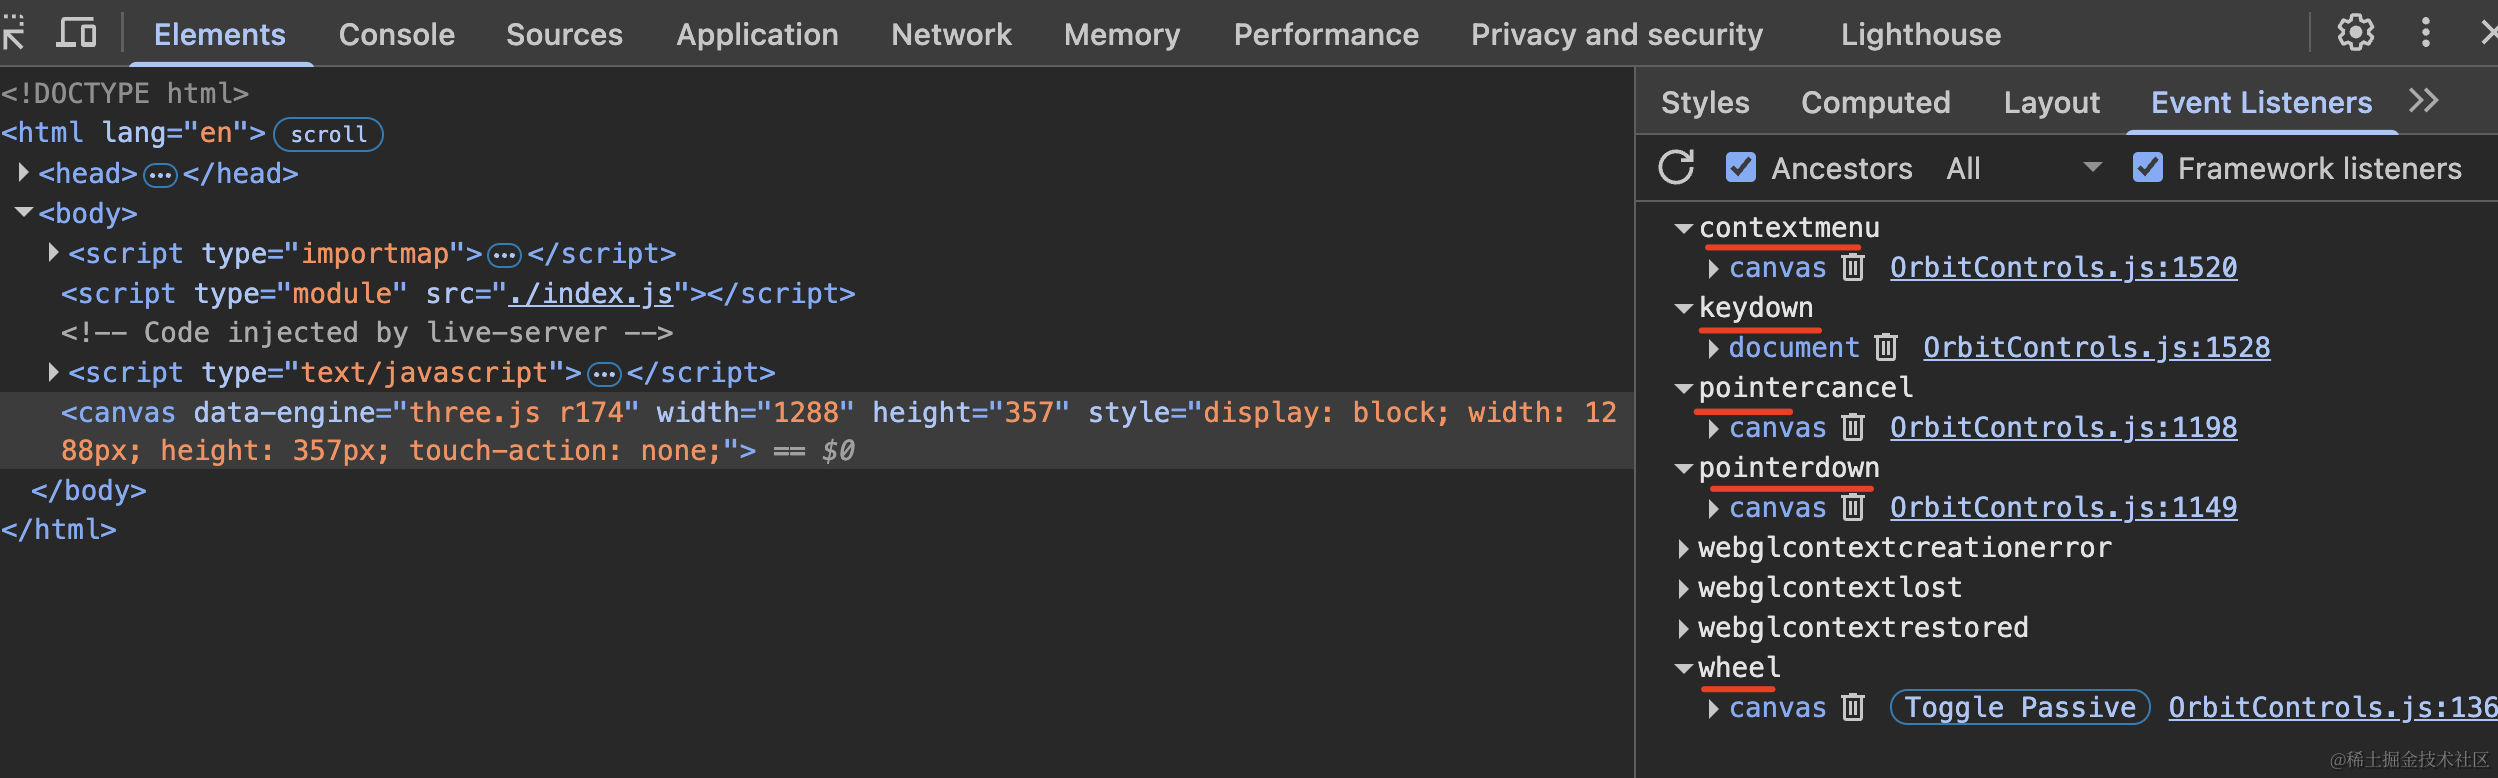The width and height of the screenshot is (2498, 778).
Task: Open the Application tab
Action: (757, 34)
